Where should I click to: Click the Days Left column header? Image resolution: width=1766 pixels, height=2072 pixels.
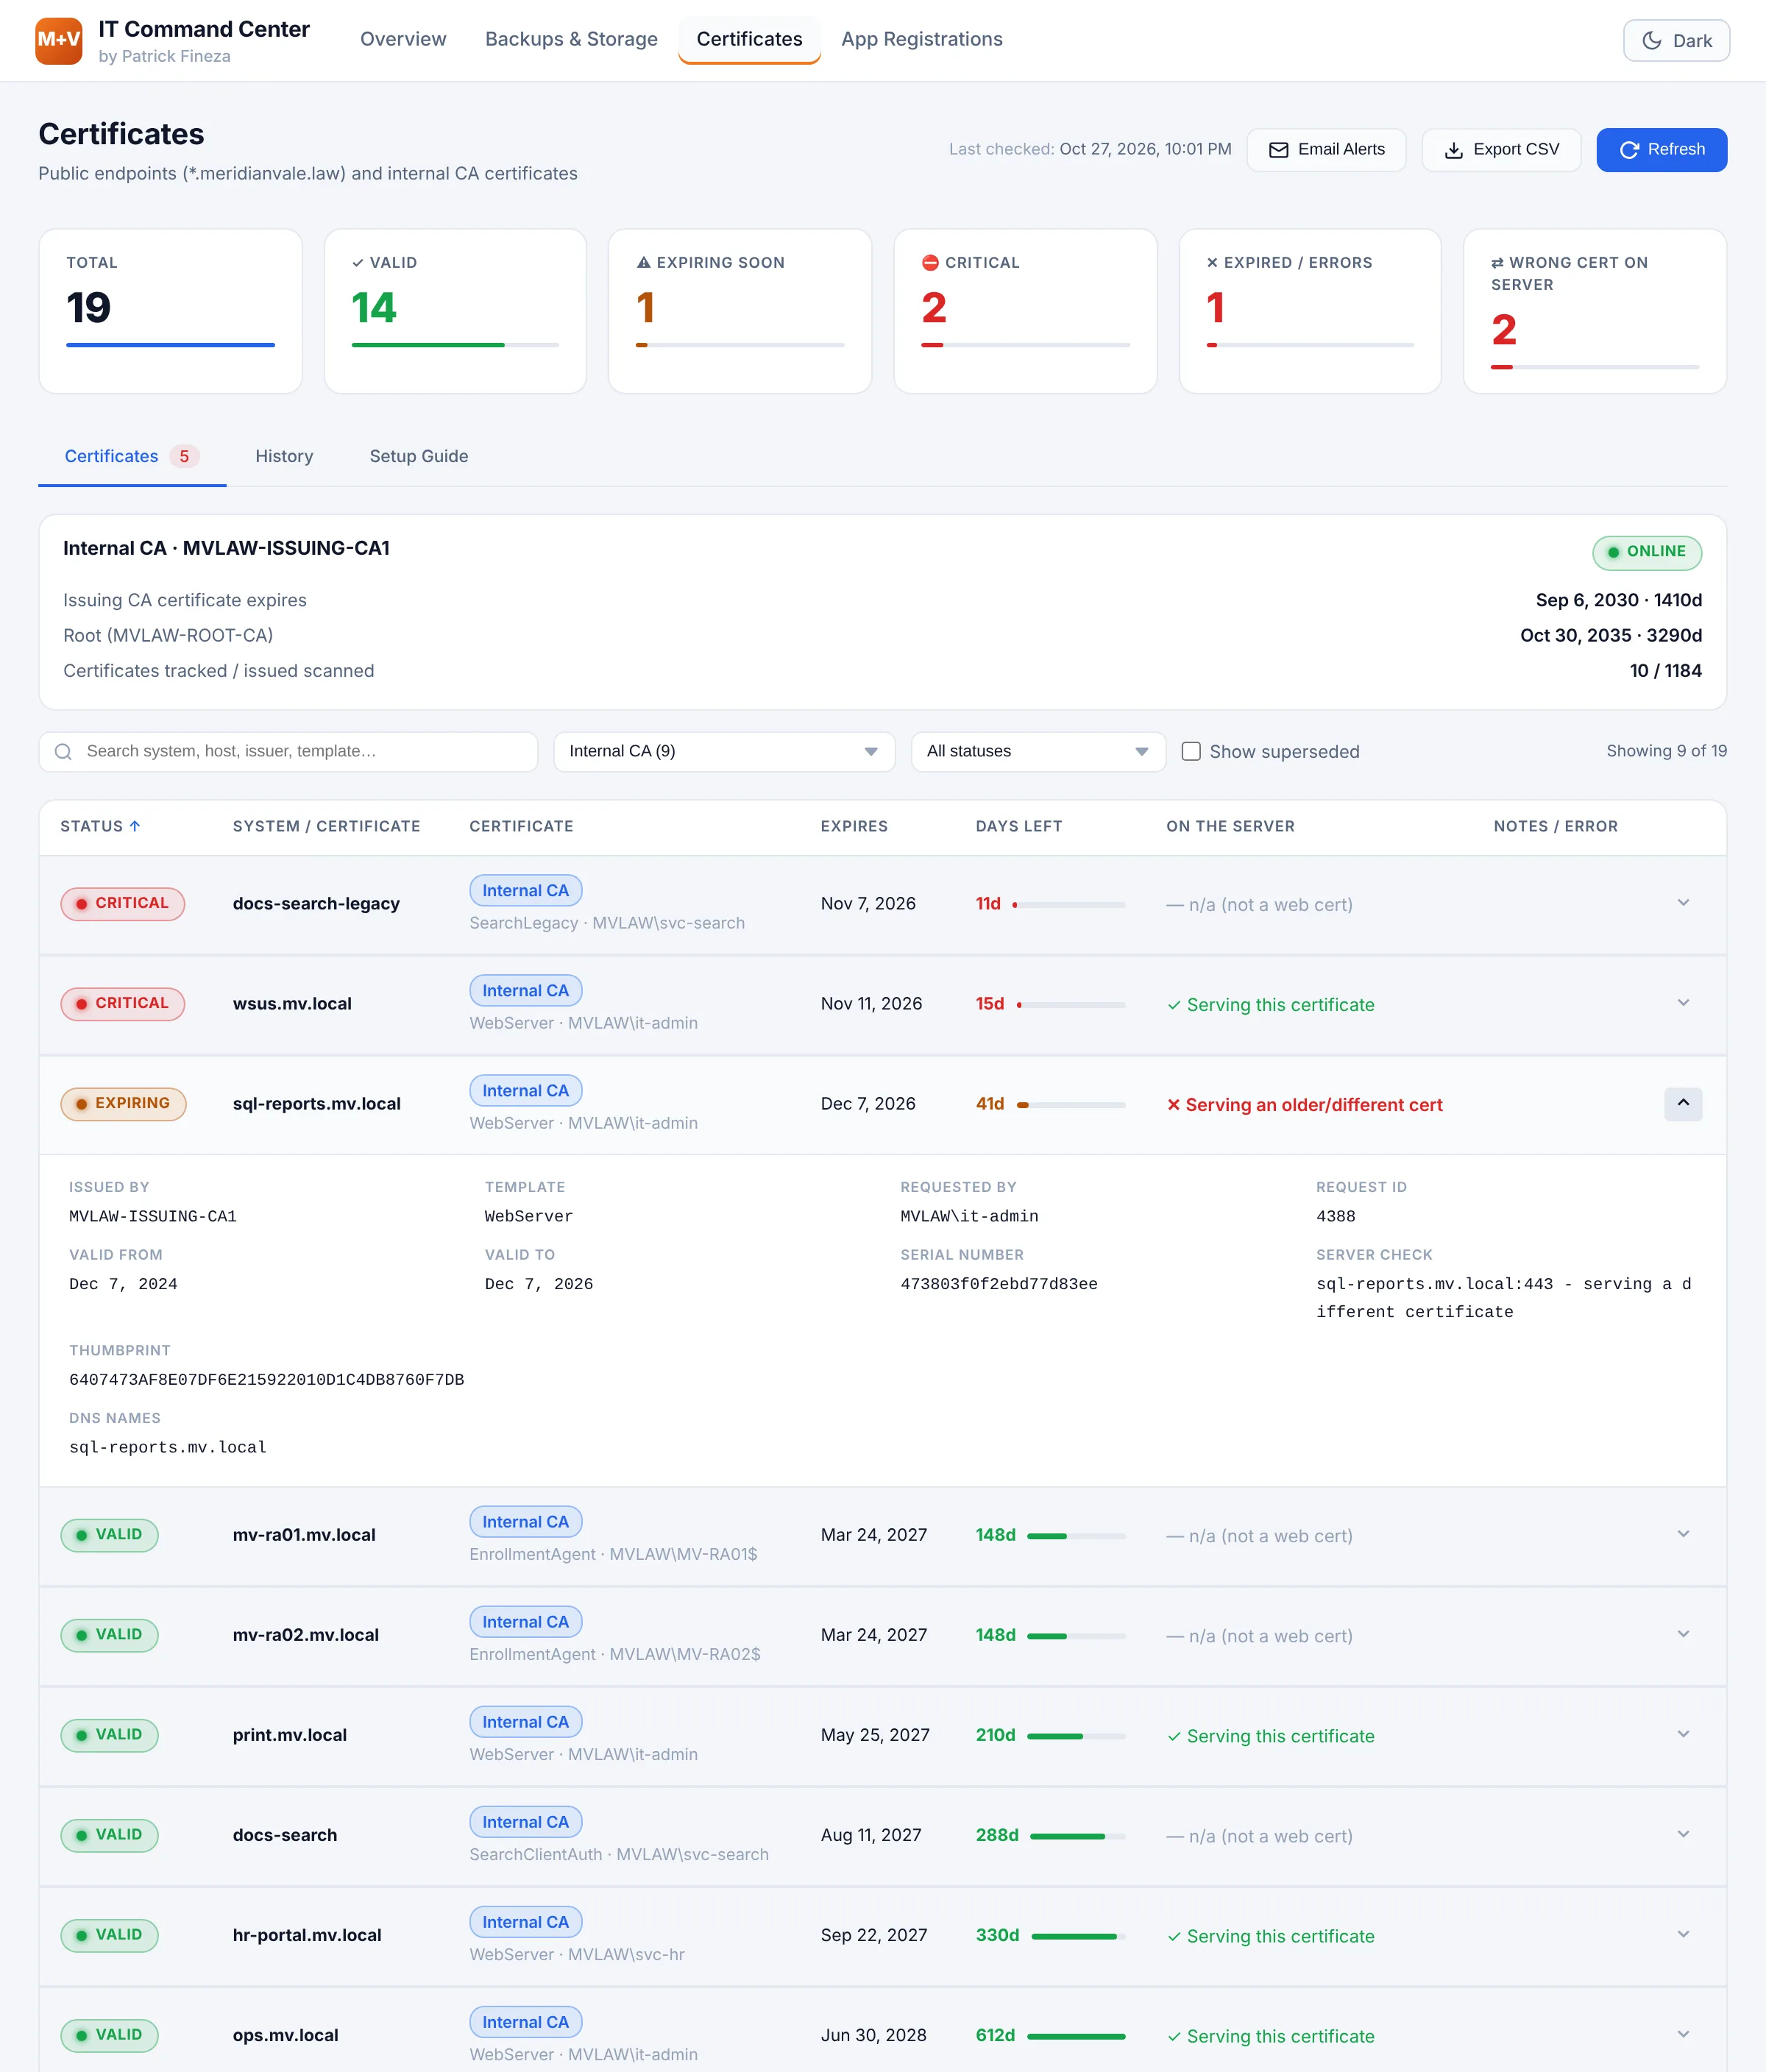(1018, 826)
